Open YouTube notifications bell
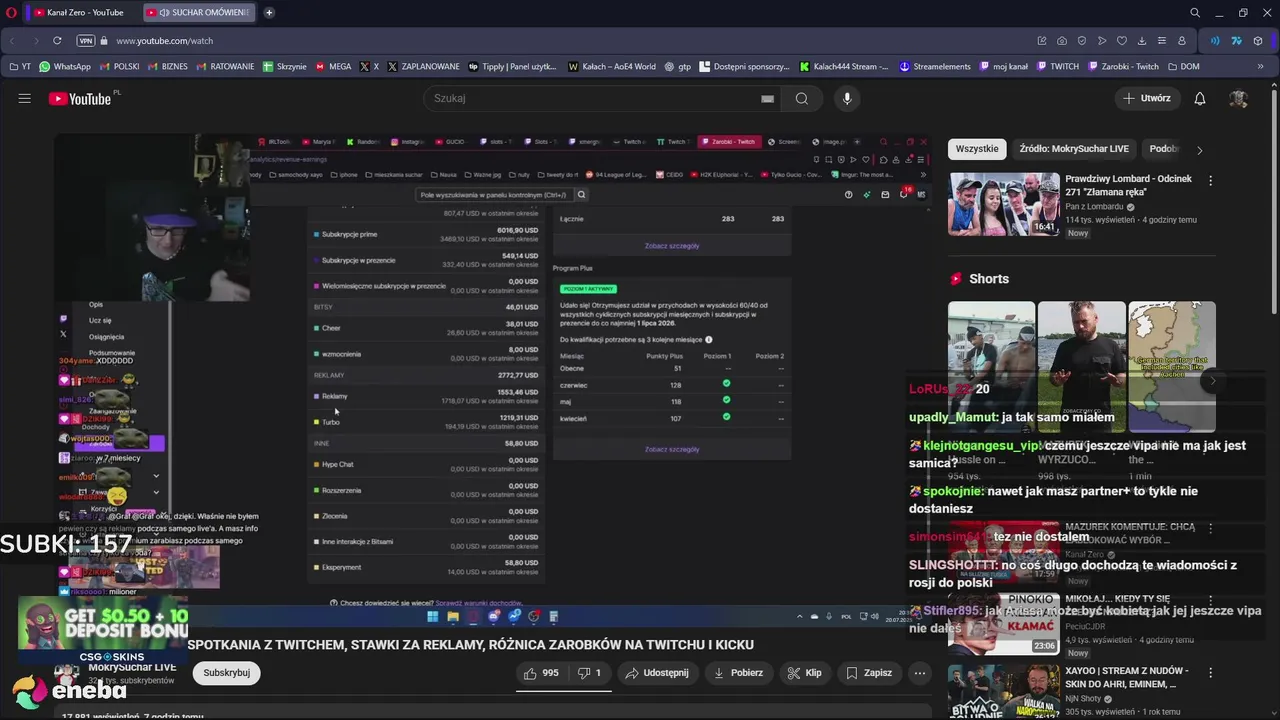The height and width of the screenshot is (720, 1280). 1200,98
